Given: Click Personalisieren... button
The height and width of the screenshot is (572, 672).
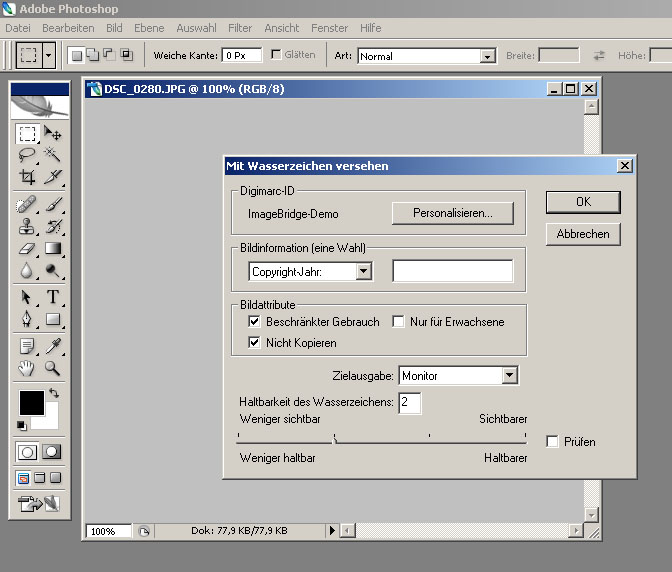Looking at the screenshot, I should pos(453,213).
